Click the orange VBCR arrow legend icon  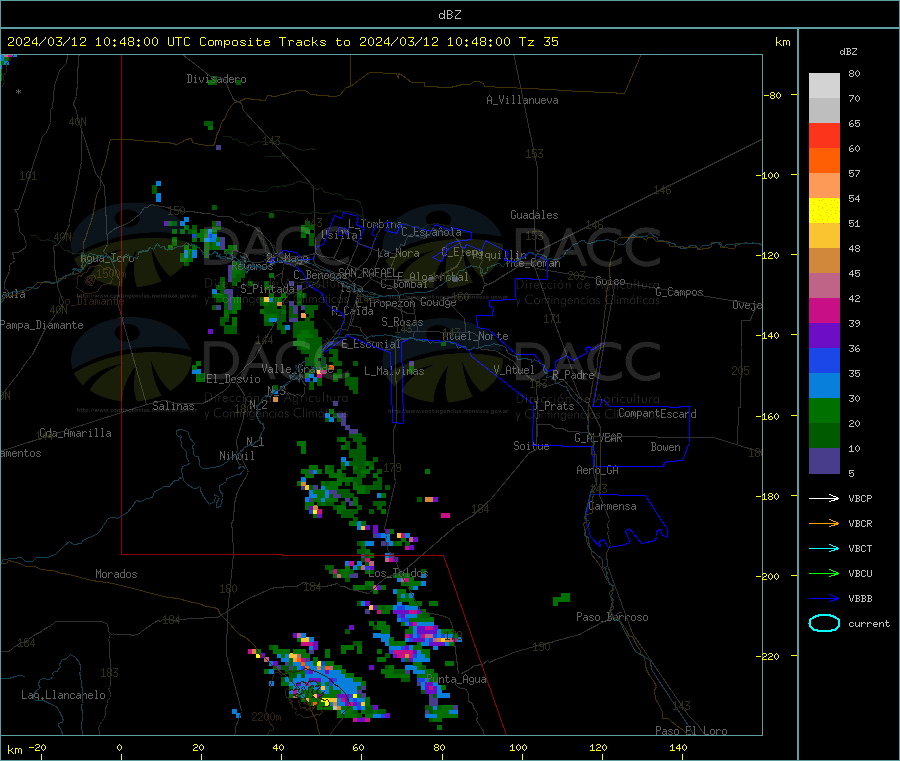(824, 523)
